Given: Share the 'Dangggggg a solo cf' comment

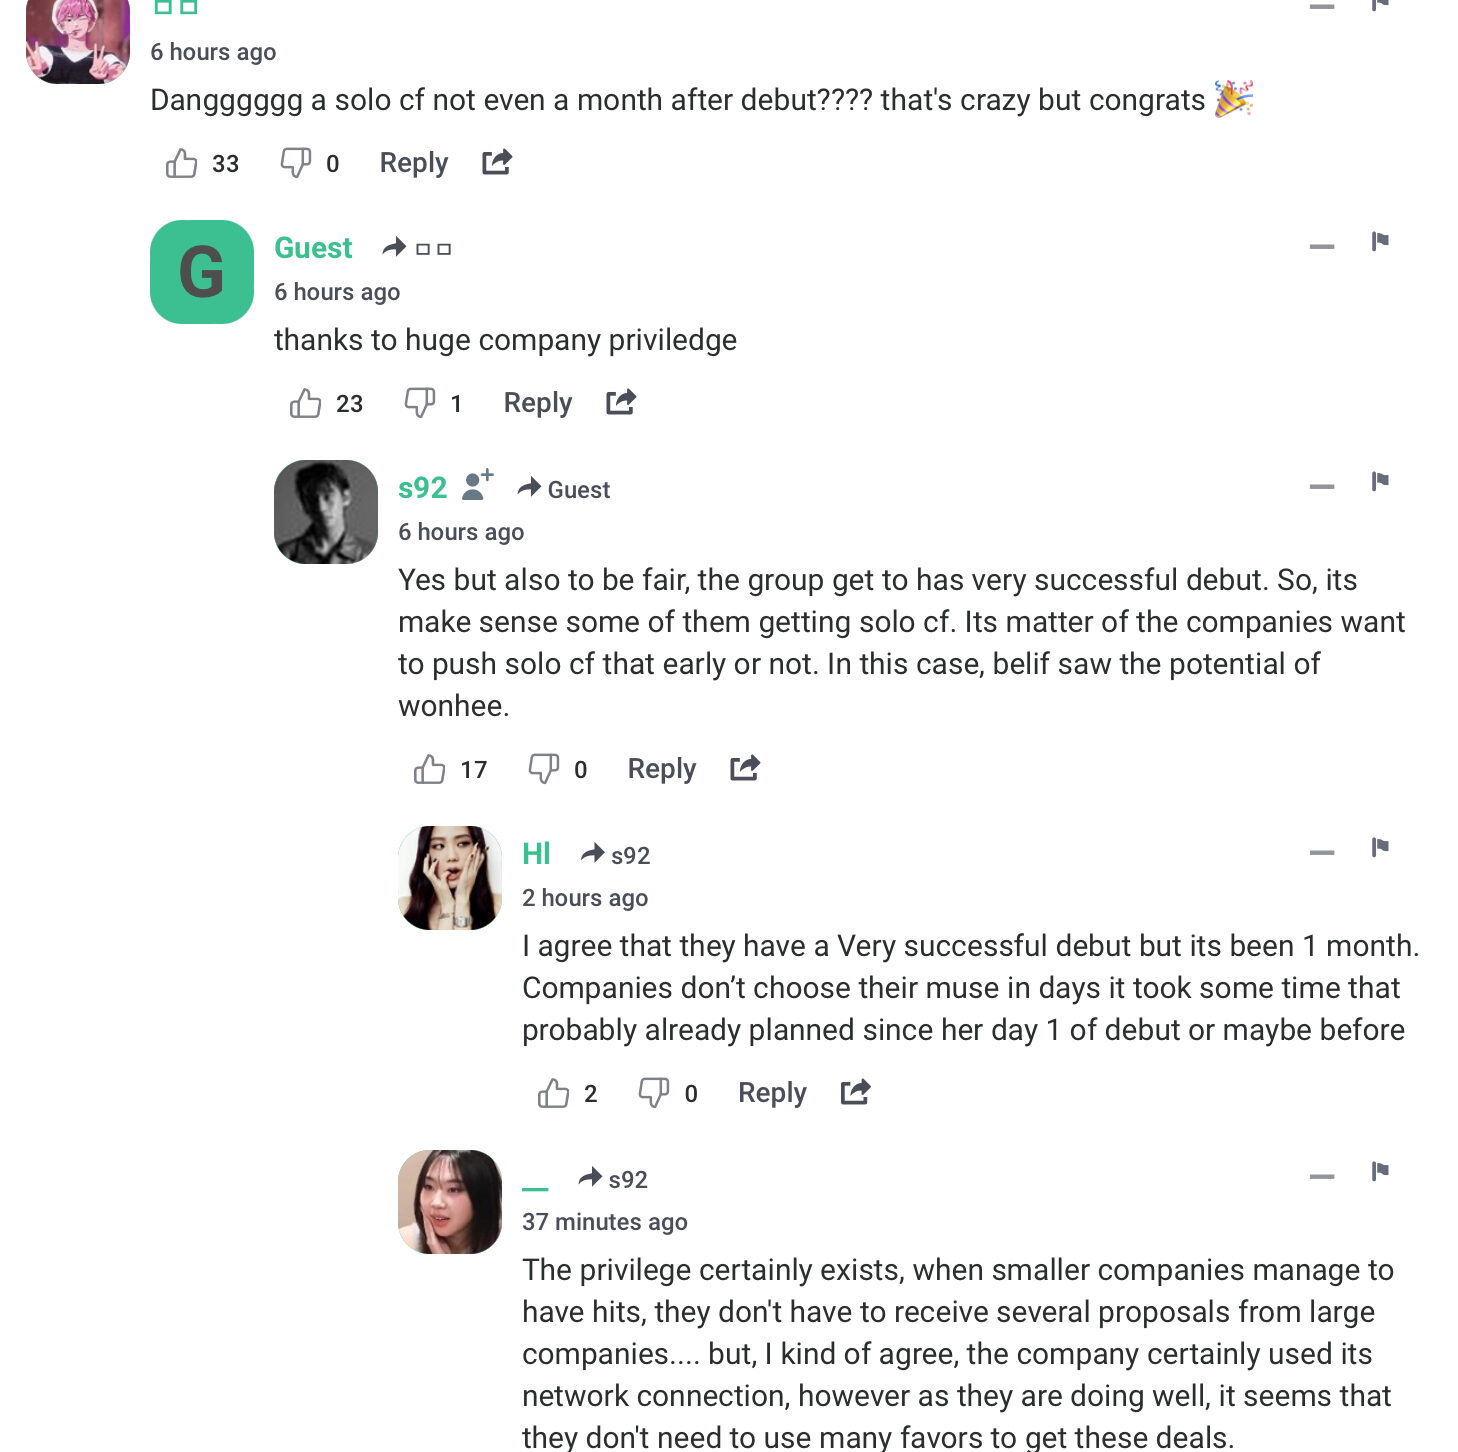Looking at the screenshot, I should (x=497, y=162).
